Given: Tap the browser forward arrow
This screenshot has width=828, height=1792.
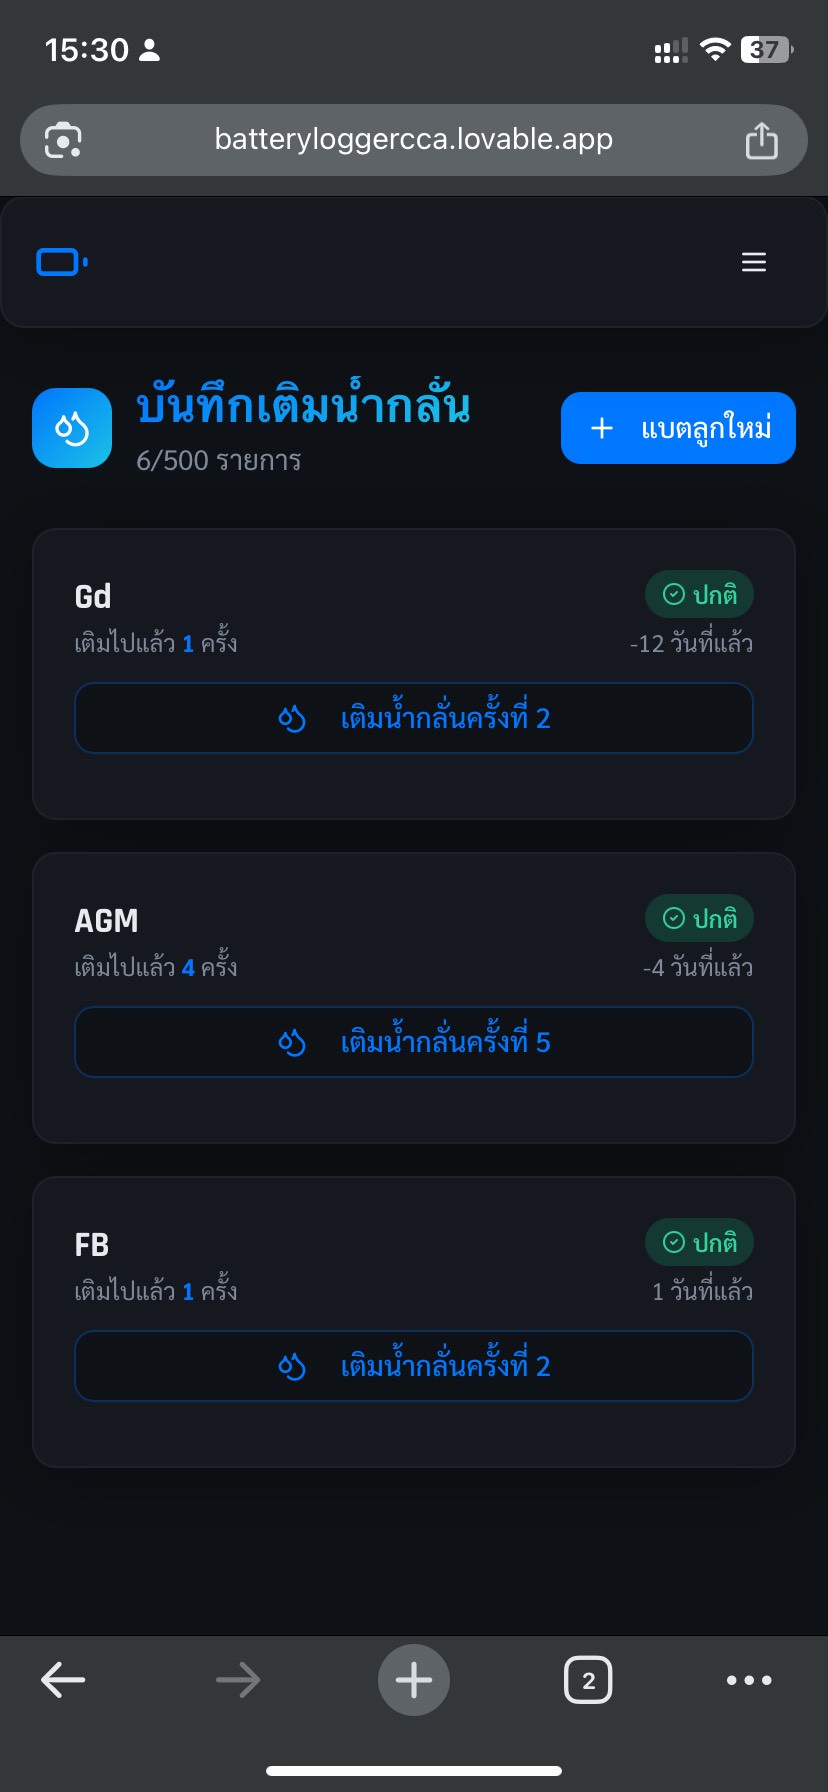Looking at the screenshot, I should point(238,1680).
